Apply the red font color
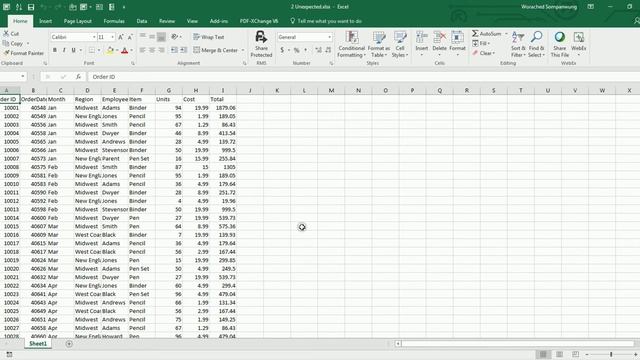 (124, 50)
